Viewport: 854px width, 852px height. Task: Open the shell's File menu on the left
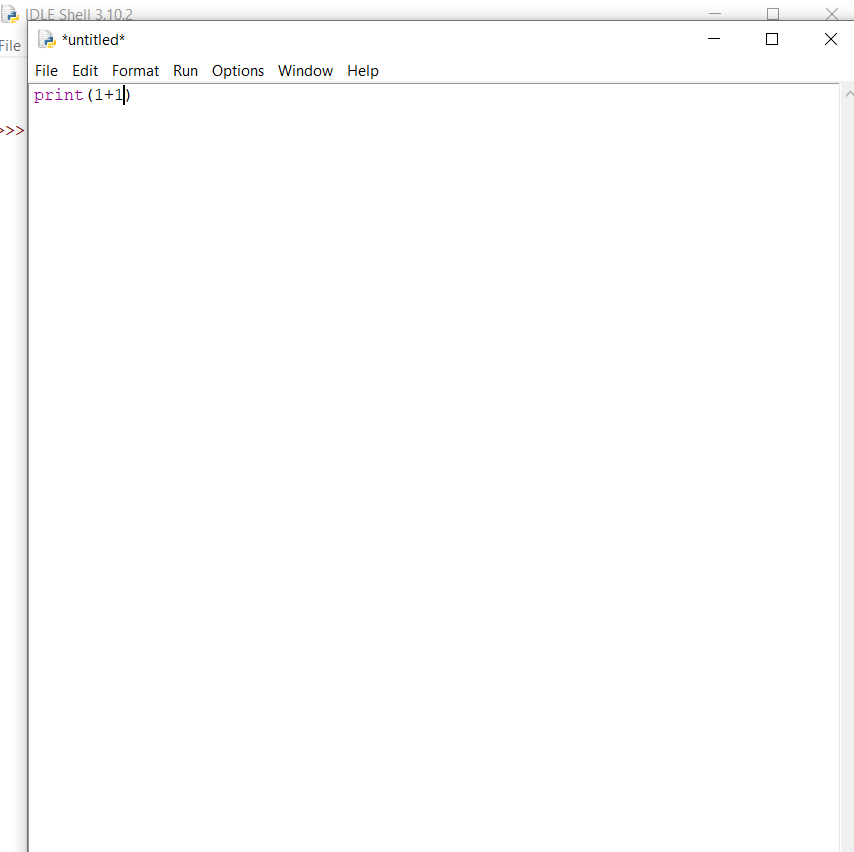point(10,45)
